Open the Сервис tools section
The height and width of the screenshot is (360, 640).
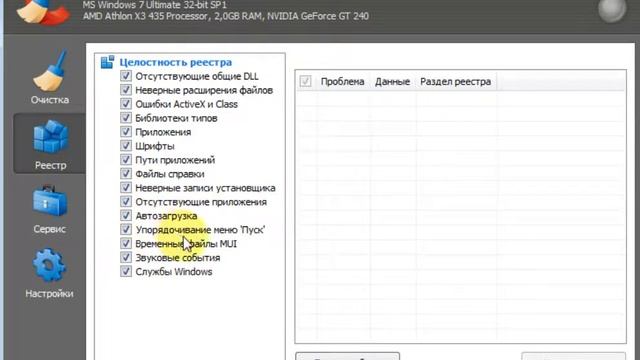pos(49,209)
